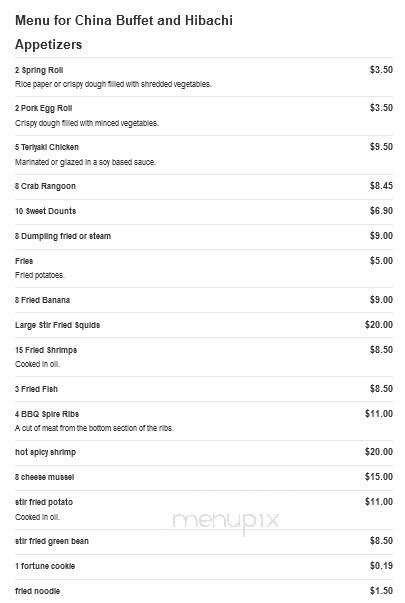Click the Fries menu item
The width and height of the screenshot is (405, 603).
[x=24, y=261]
